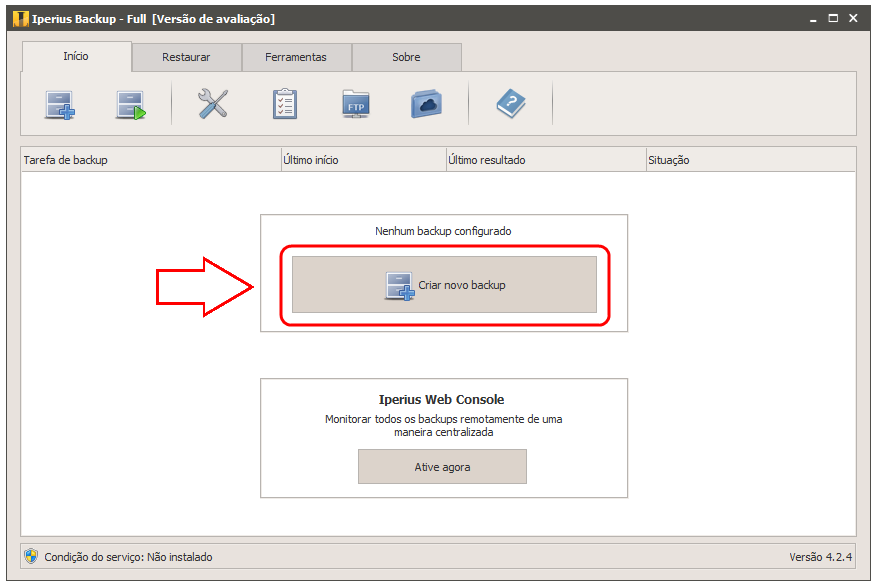Viewport: 875px width, 585px height.
Task: Sort by Último resultado column header
Action: point(546,160)
